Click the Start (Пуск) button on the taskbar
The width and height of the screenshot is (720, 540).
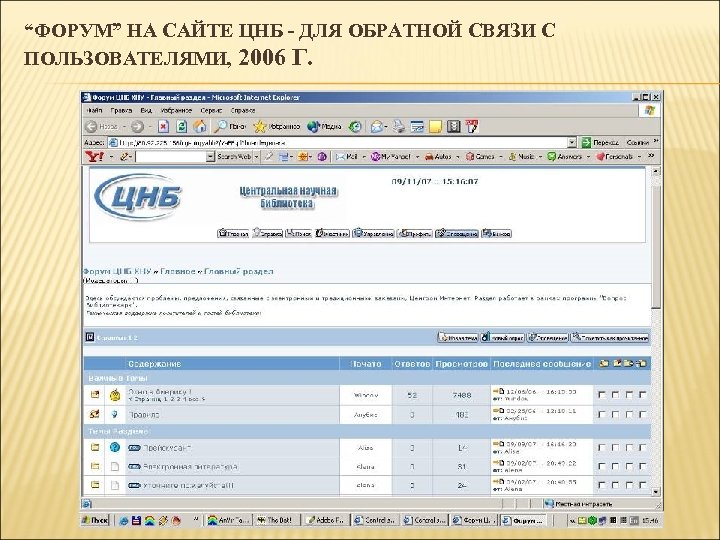pyautogui.click(x=95, y=520)
